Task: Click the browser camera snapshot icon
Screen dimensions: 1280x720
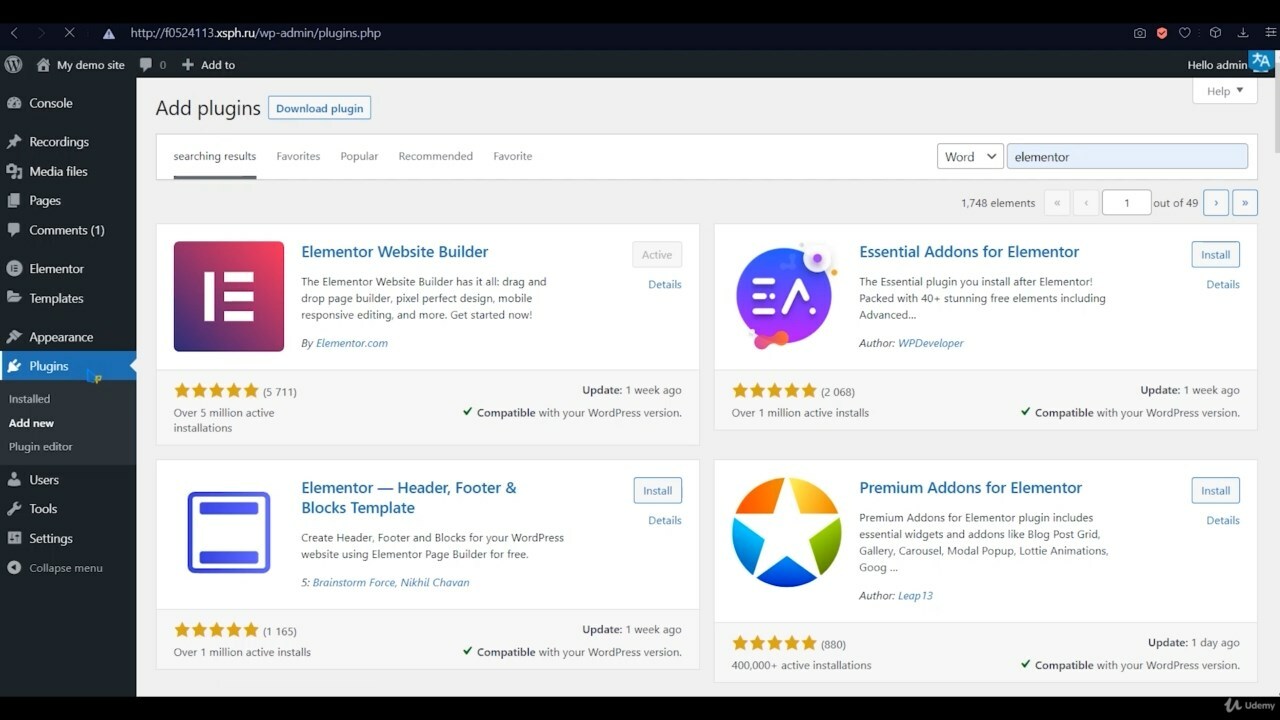Action: point(1140,33)
